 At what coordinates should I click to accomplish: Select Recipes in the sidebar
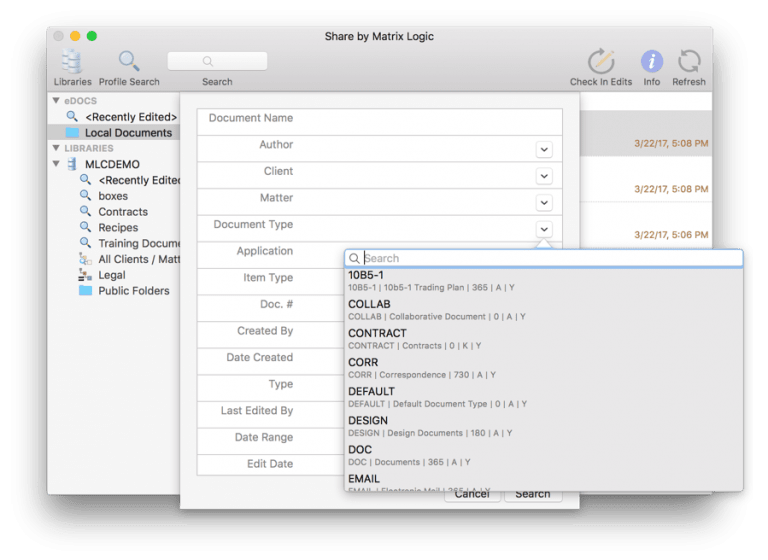tap(118, 227)
